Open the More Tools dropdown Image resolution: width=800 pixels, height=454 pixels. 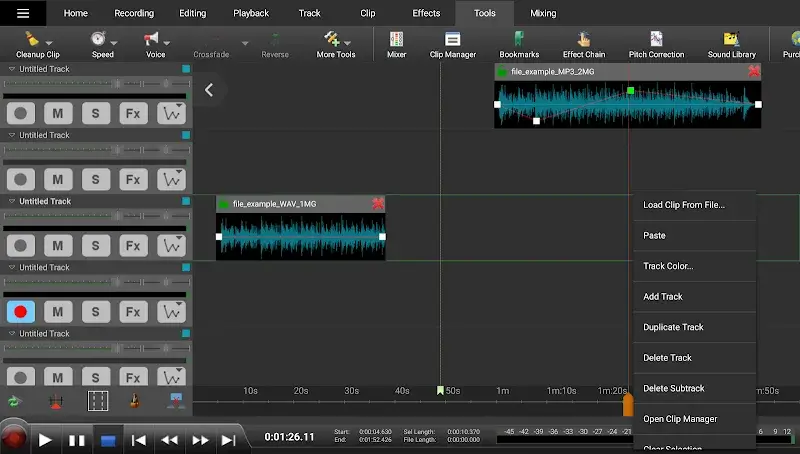pyautogui.click(x=350, y=42)
